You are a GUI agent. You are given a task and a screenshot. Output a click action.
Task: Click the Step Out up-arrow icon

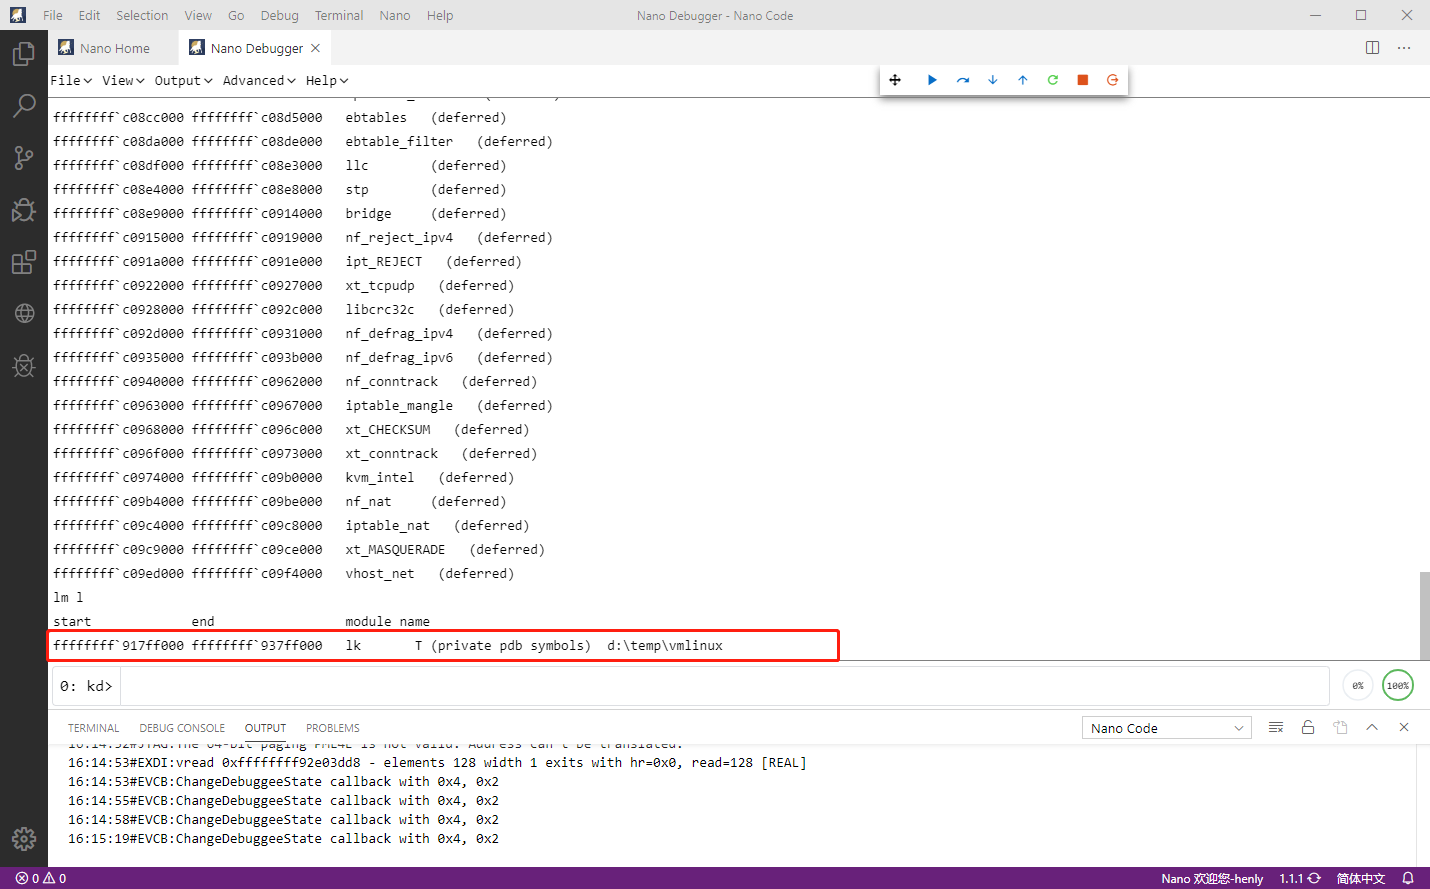(1022, 79)
